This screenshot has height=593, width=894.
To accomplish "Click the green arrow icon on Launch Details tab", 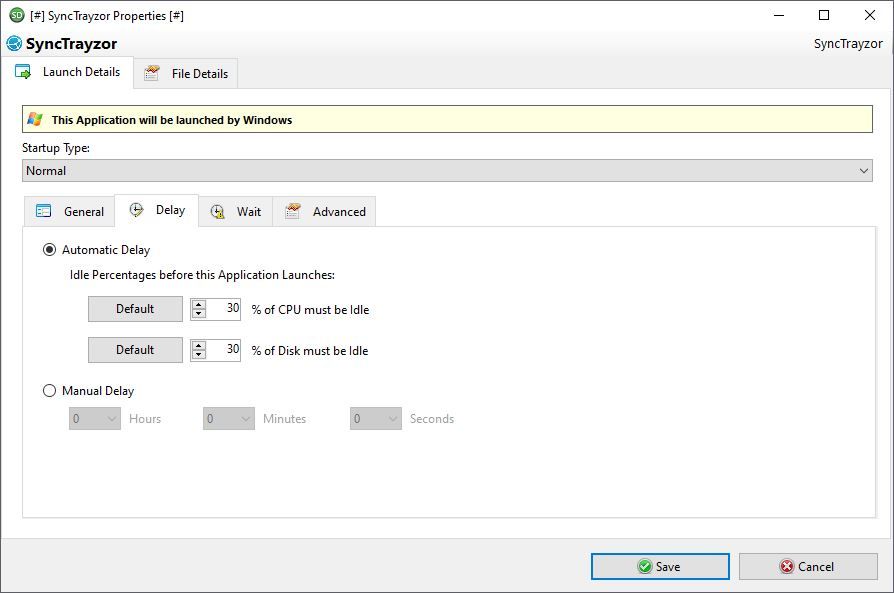I will click(x=25, y=71).
